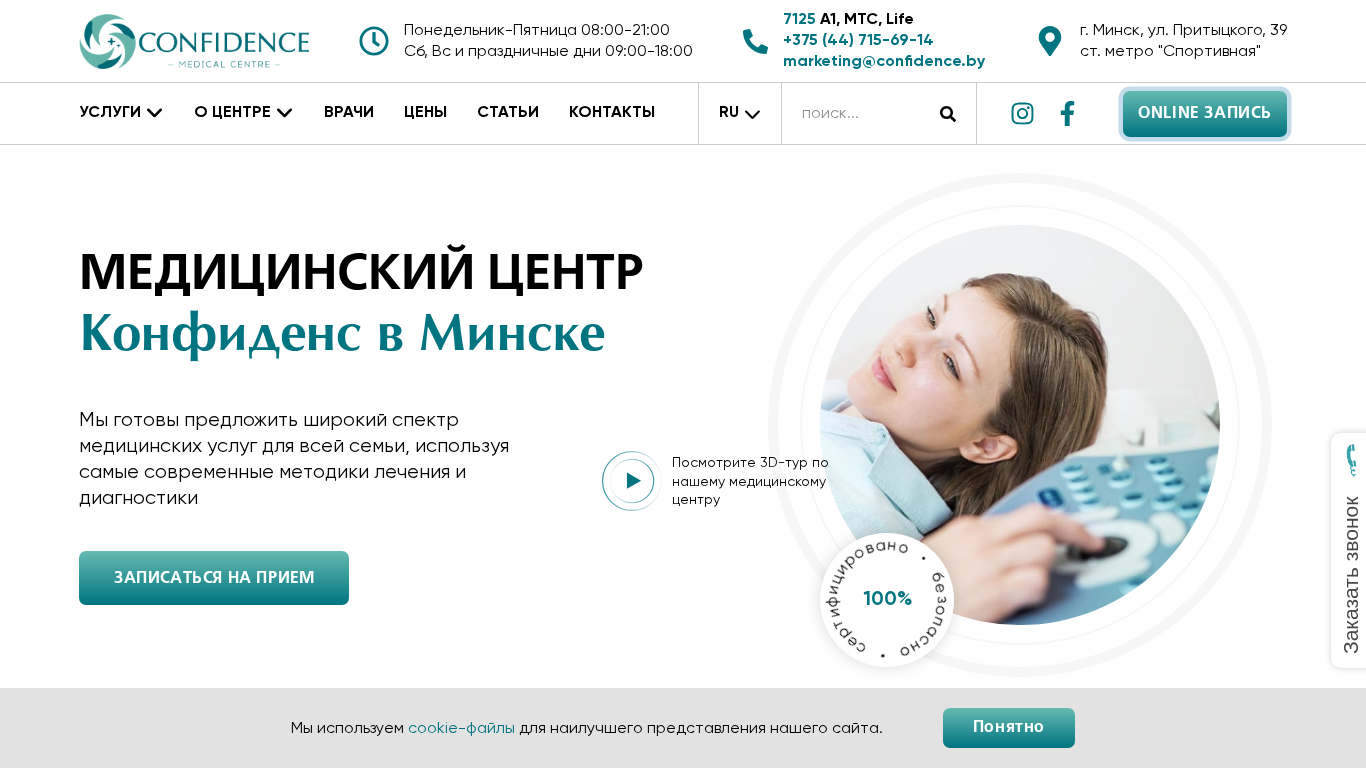The image size is (1366, 768).
Task: Click the map pin location icon
Action: (1050, 41)
